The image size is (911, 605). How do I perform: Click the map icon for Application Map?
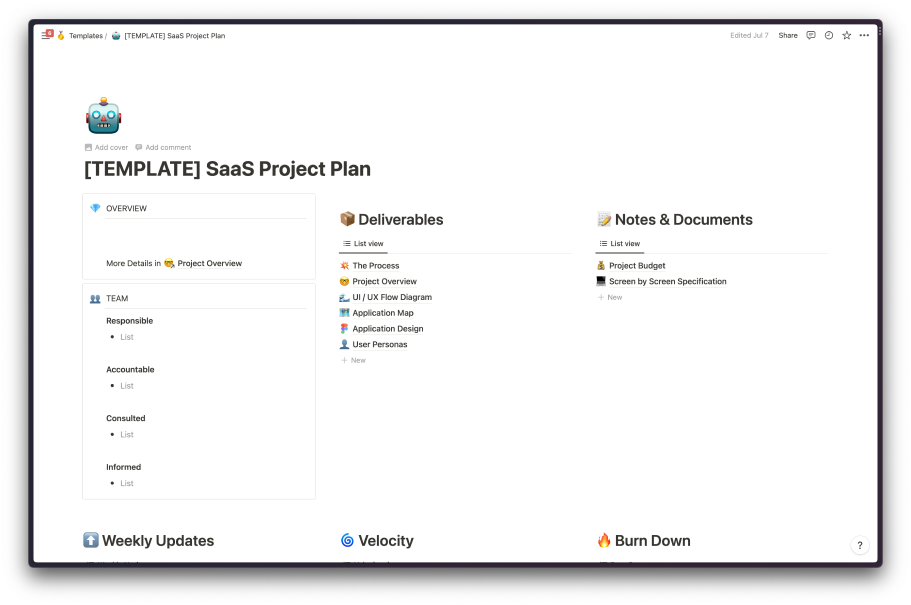[x=345, y=313]
